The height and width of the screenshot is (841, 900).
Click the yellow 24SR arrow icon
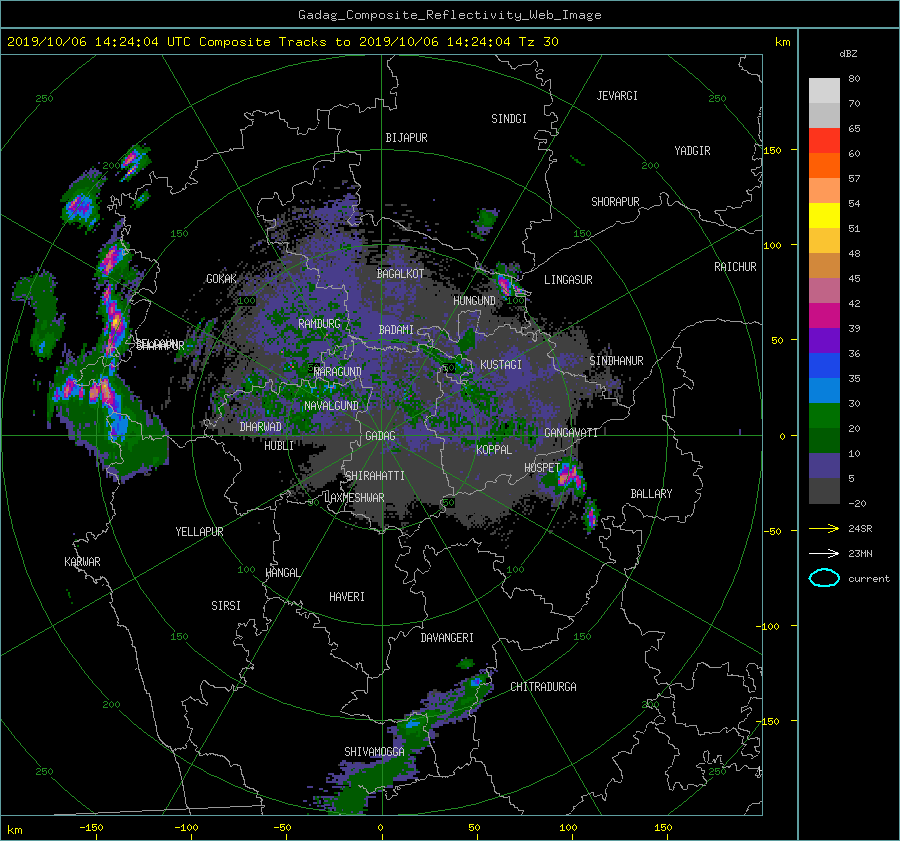(x=824, y=528)
